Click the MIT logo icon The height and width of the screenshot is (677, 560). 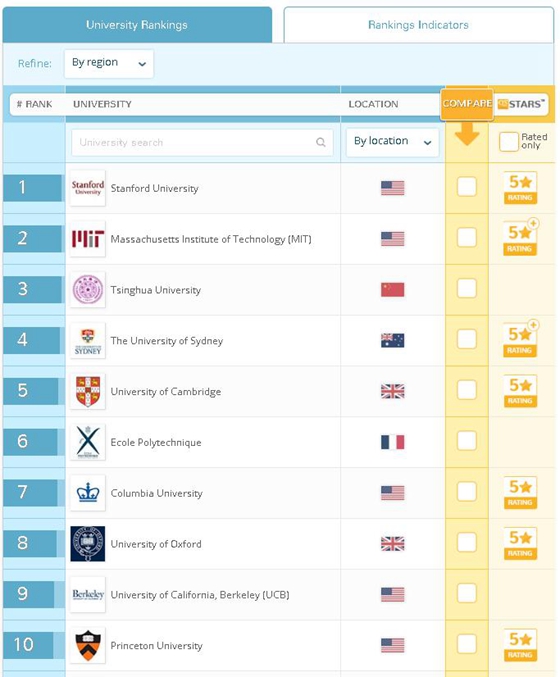click(x=88, y=239)
